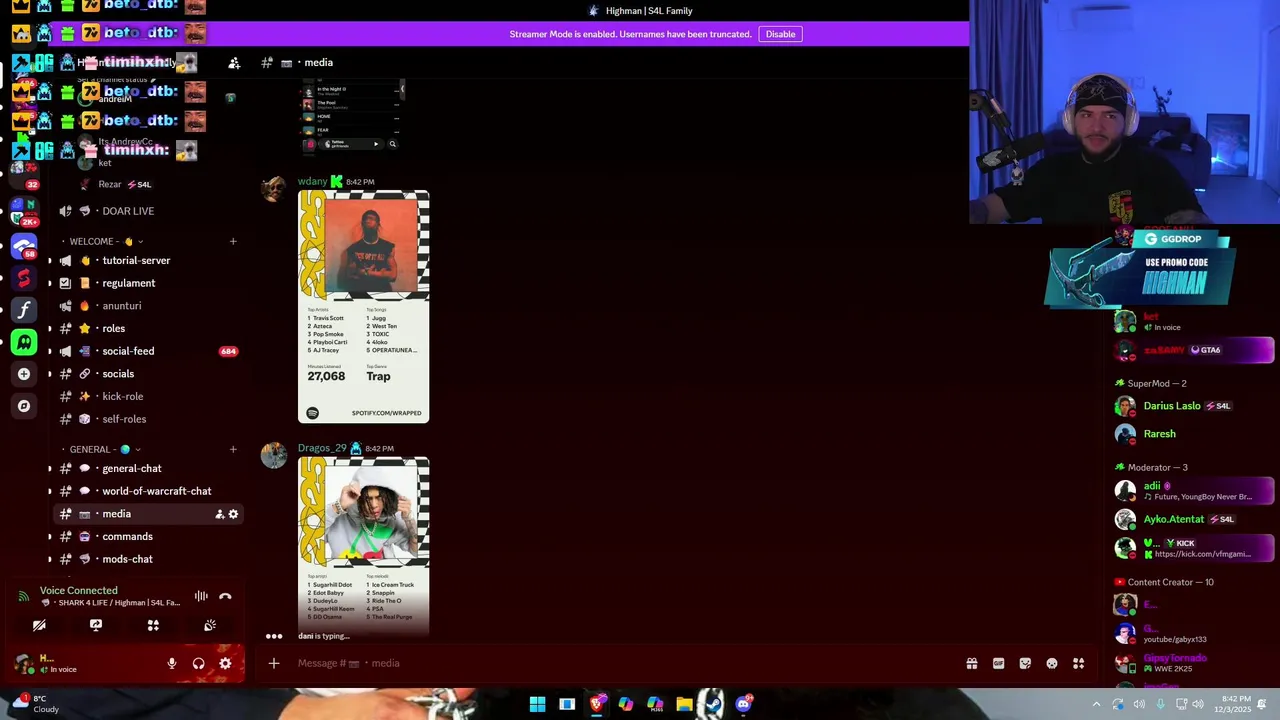Image resolution: width=1280 pixels, height=720 pixels.
Task: Collapse the WELCOME category
Action: pyautogui.click(x=101, y=241)
